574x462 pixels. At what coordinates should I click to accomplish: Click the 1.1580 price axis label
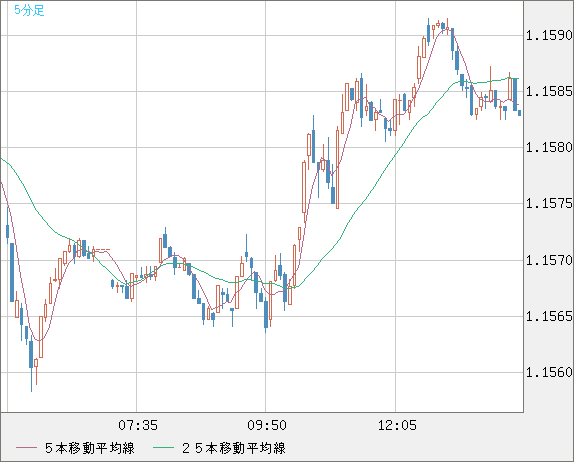(x=549, y=147)
